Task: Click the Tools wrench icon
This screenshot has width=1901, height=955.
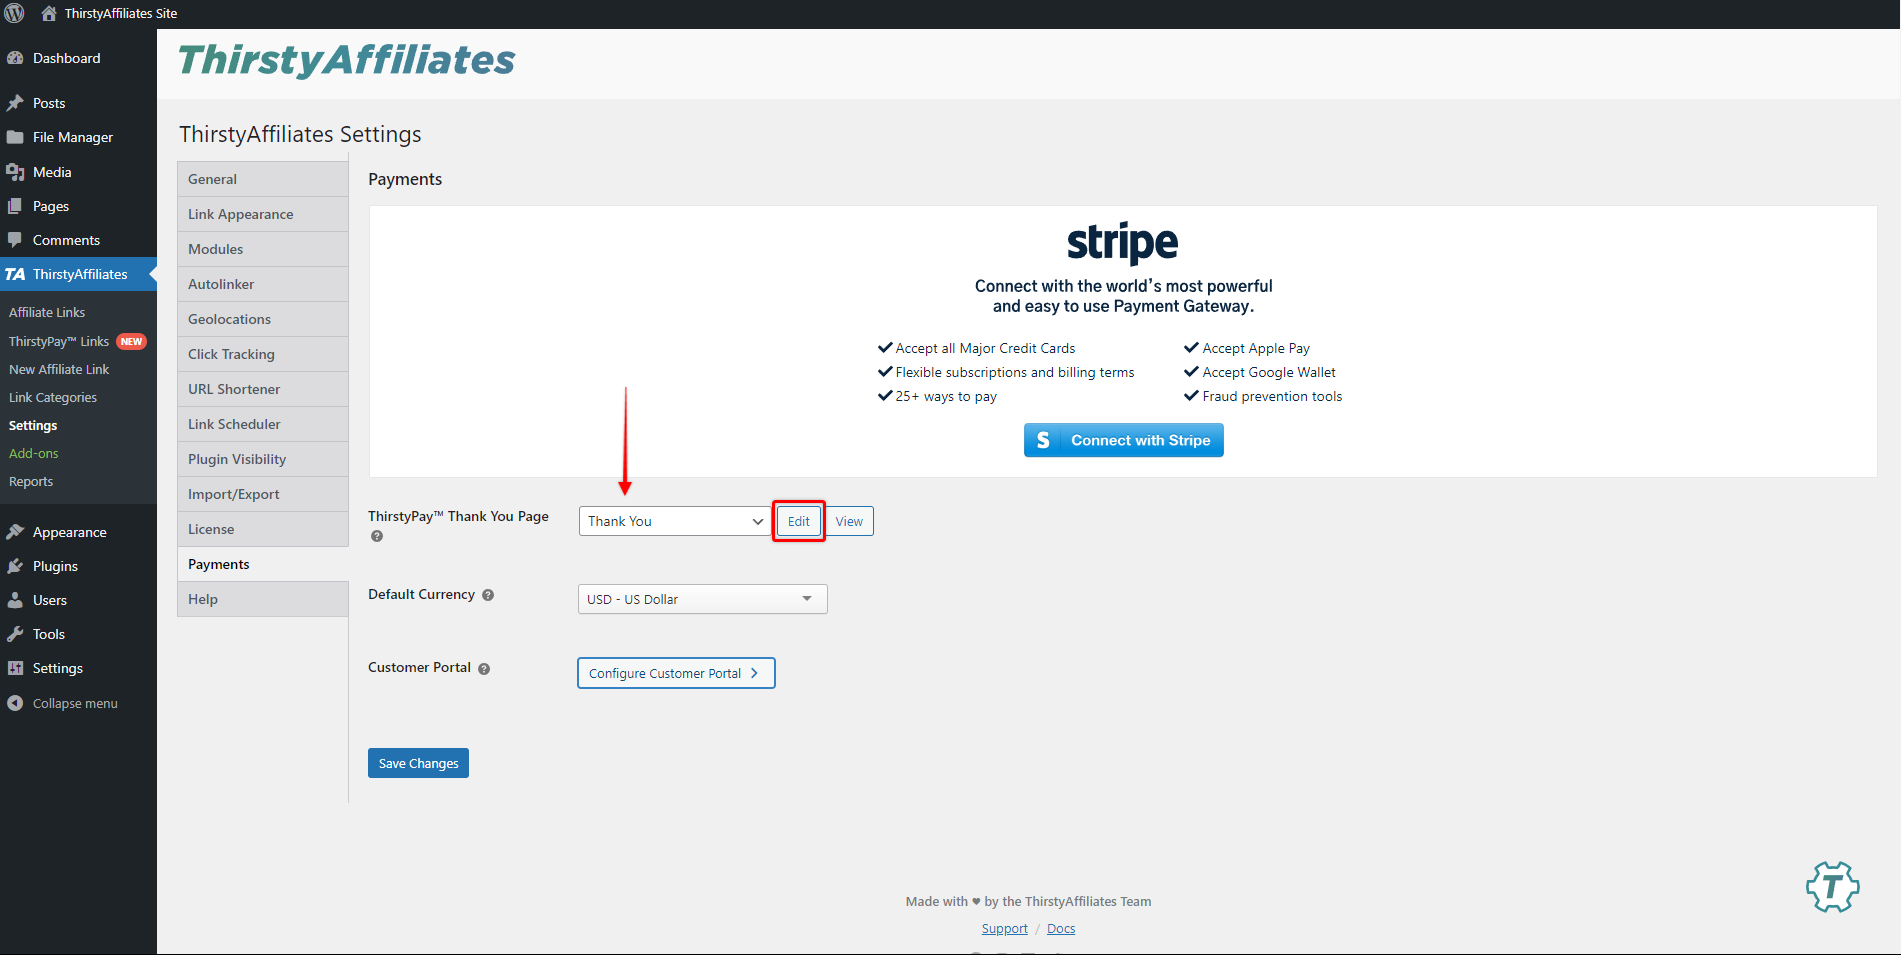Action: point(15,634)
